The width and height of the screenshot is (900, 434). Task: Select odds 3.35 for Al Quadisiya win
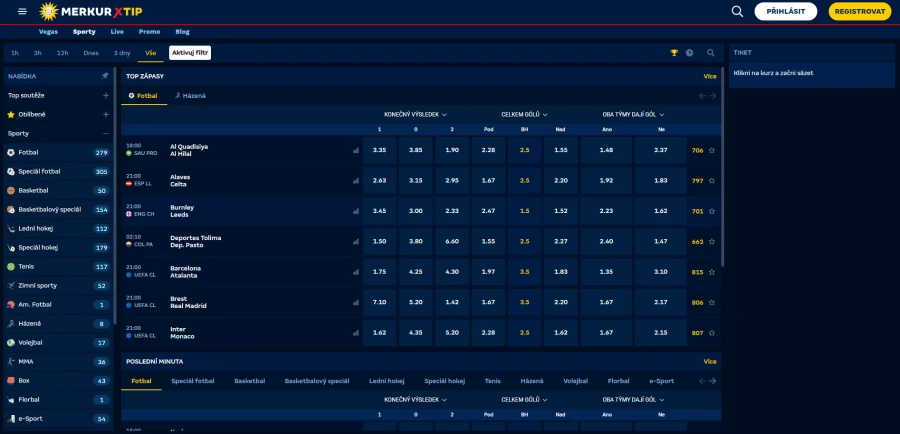(379, 150)
